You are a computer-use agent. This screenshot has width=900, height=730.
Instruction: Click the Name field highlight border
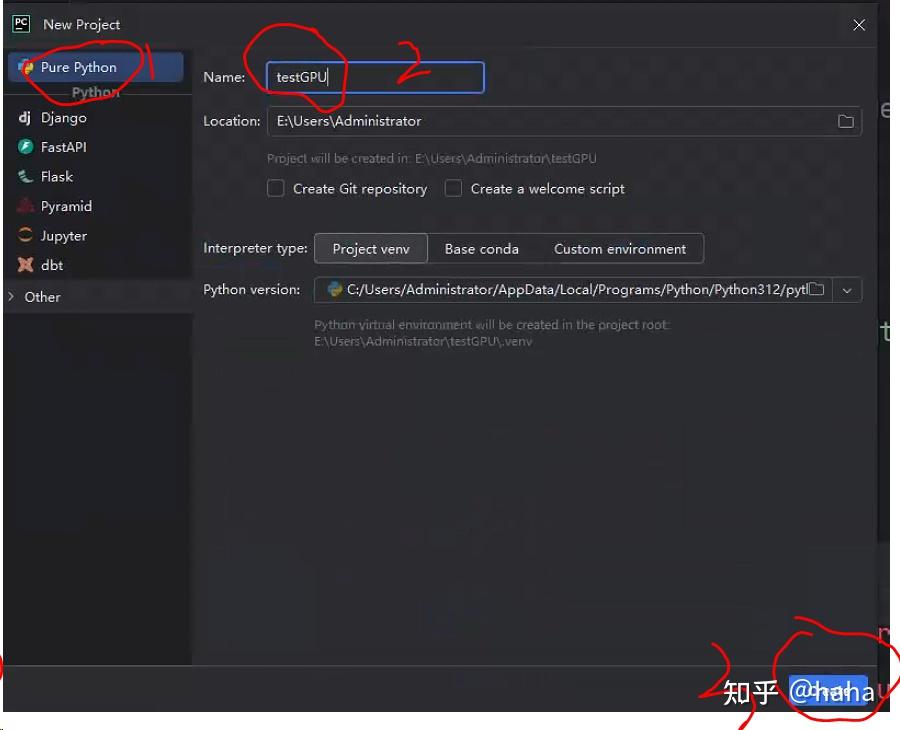373,77
